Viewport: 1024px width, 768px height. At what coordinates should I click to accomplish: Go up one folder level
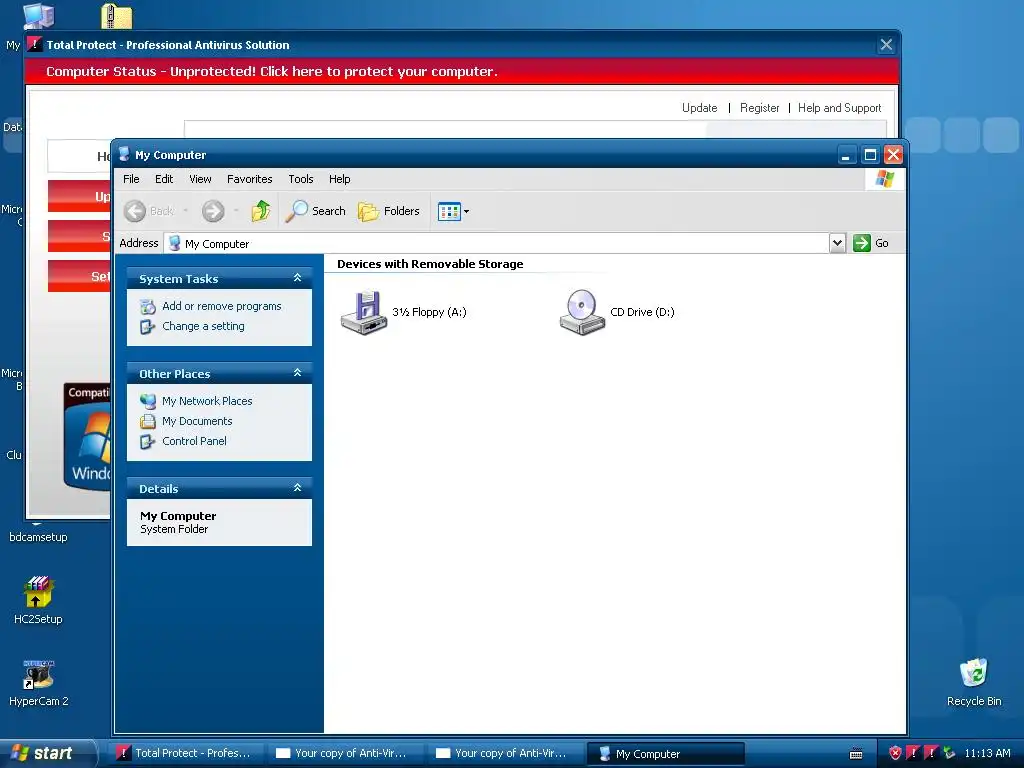tap(261, 211)
